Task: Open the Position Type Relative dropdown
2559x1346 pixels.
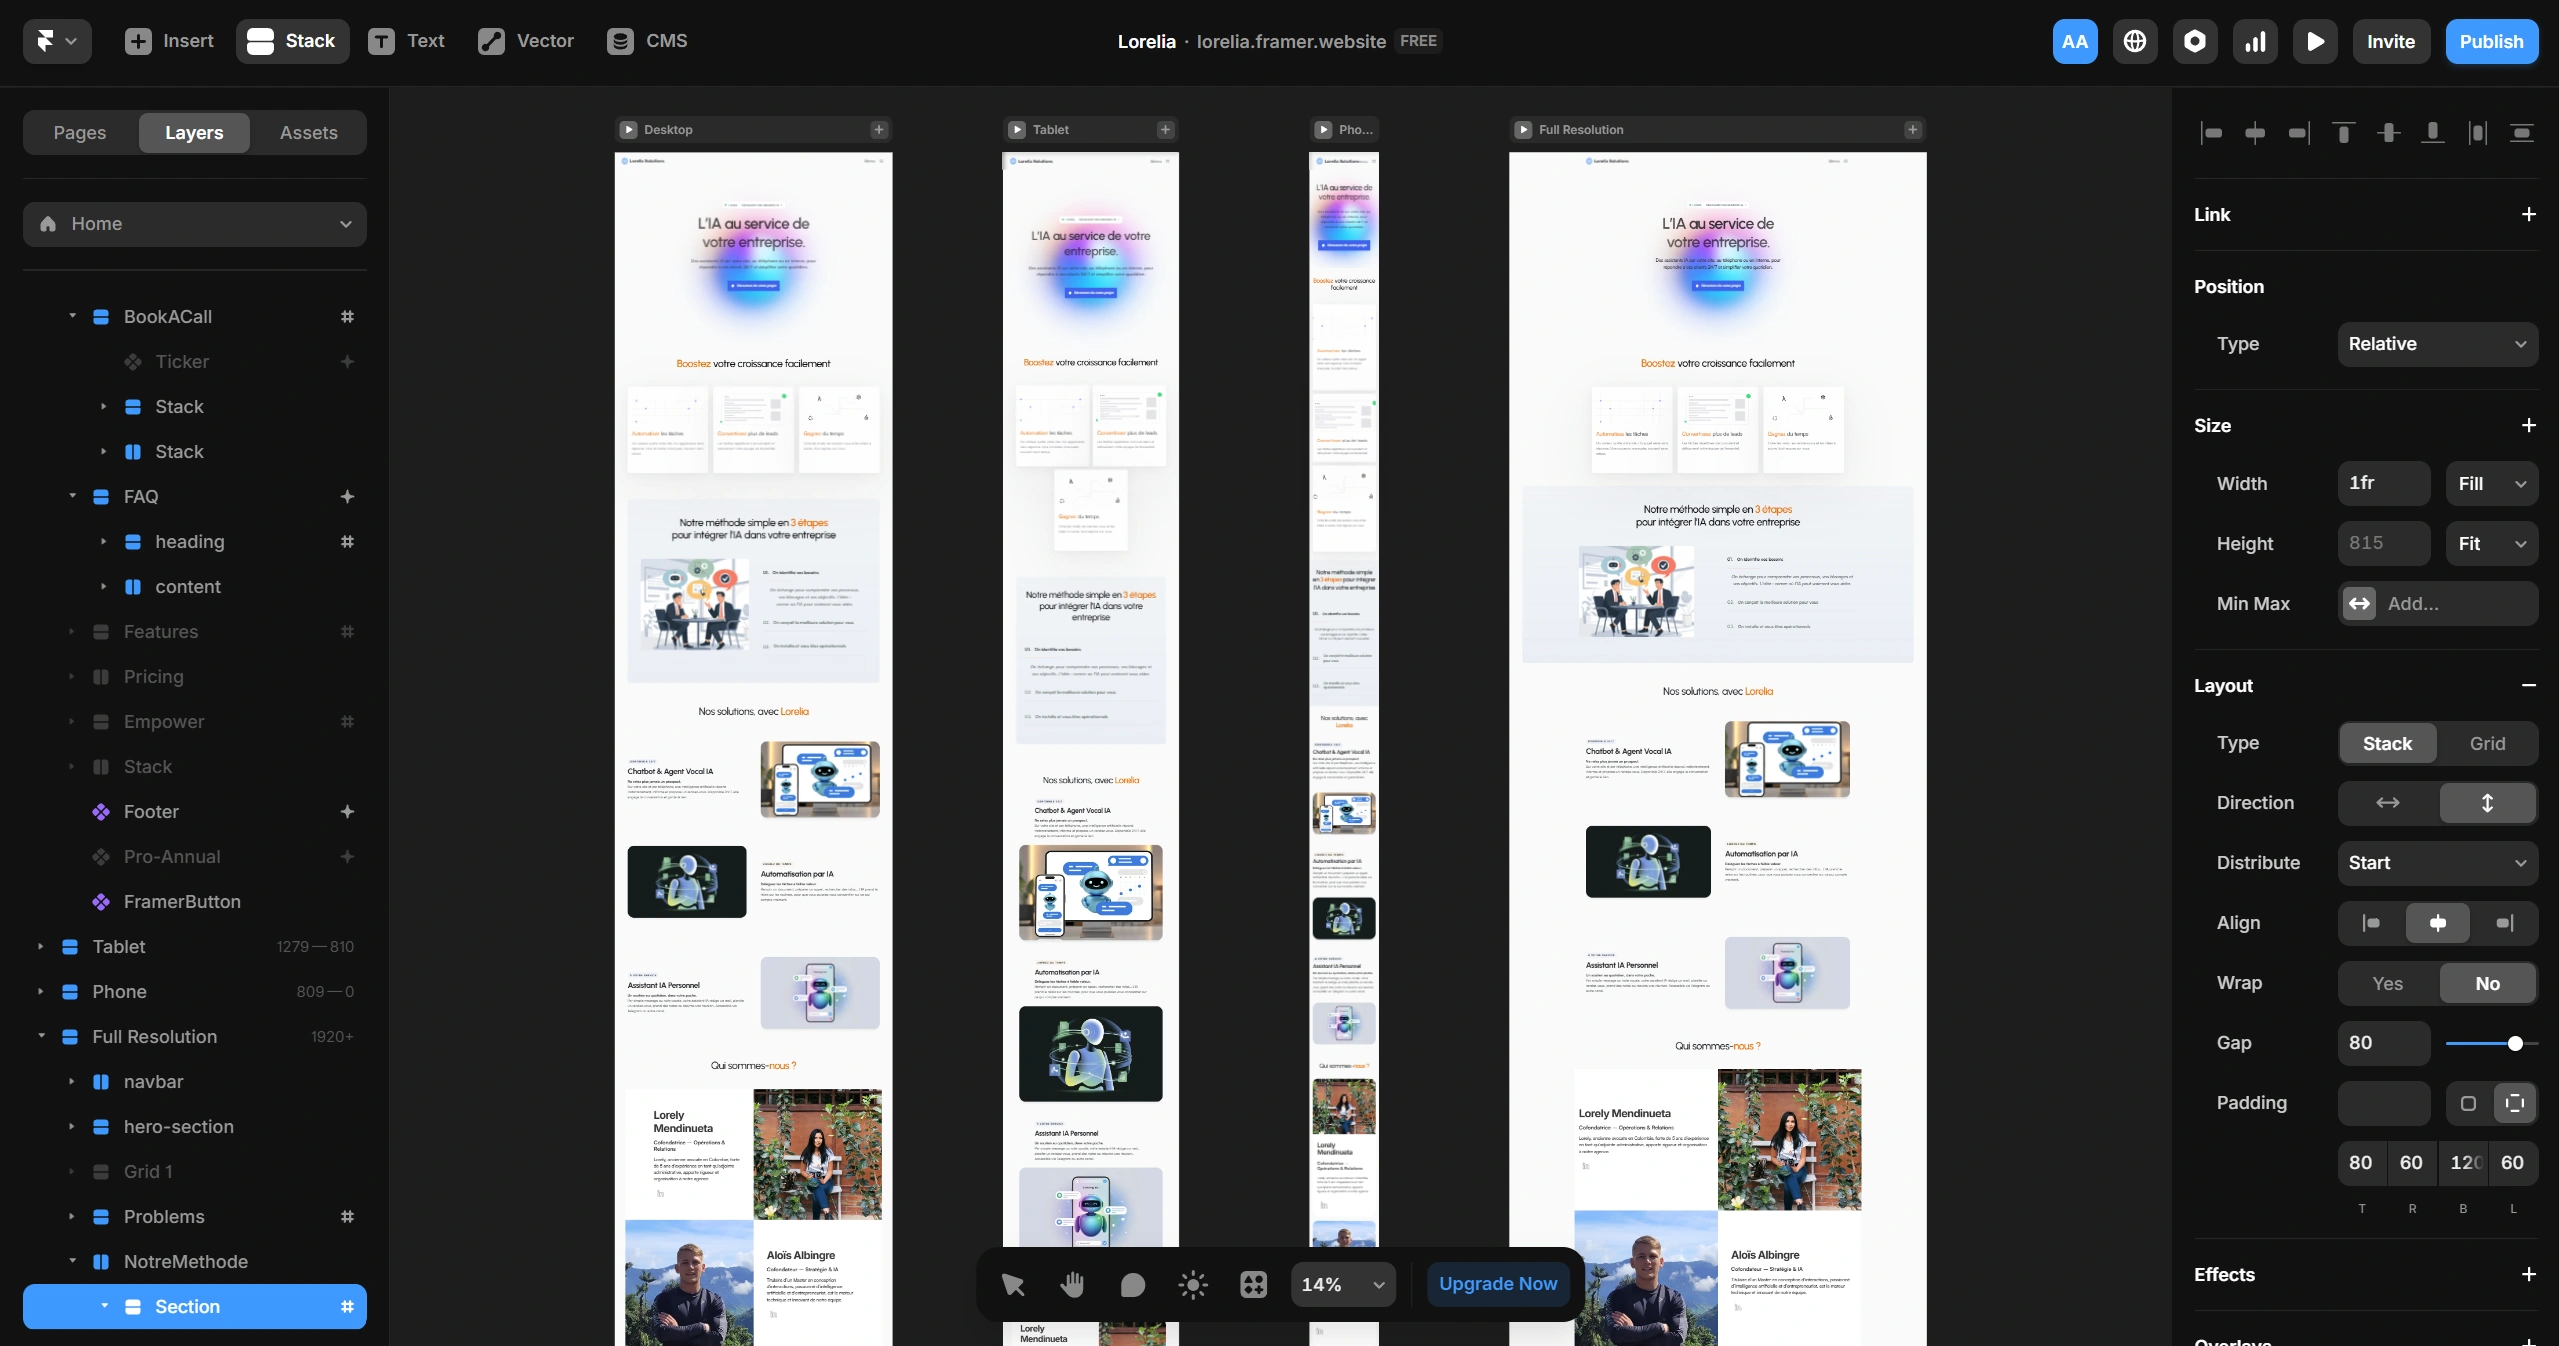Action: [x=2437, y=344]
